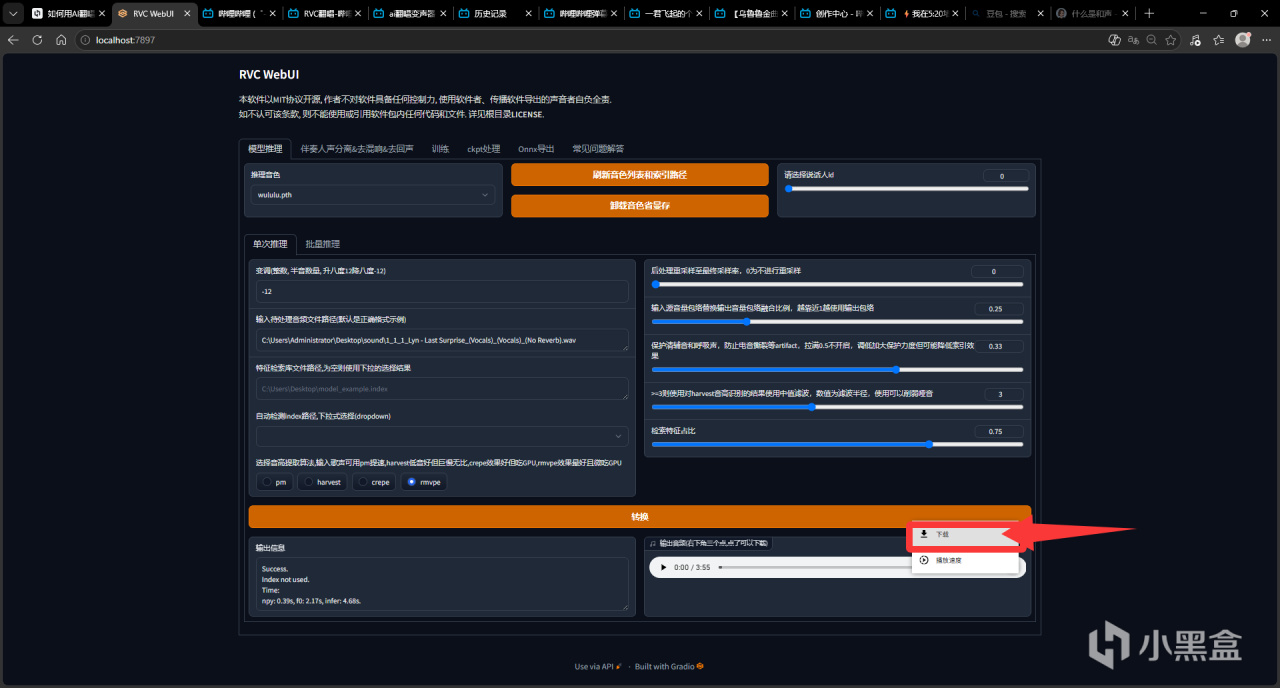Click the 特征检索库文件路径 input field
This screenshot has height=688, width=1280.
[x=442, y=388]
